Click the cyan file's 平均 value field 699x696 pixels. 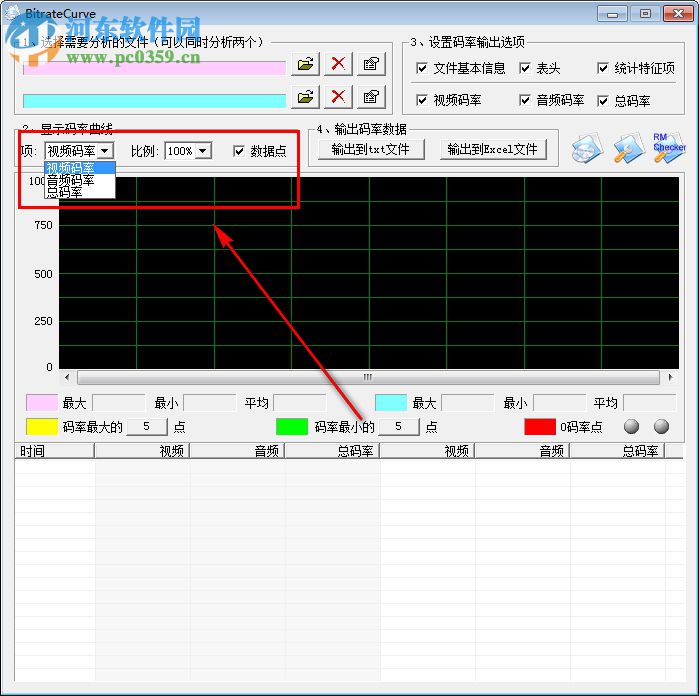650,403
